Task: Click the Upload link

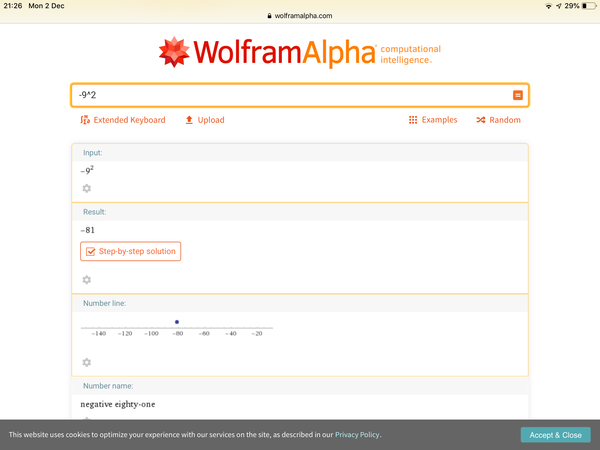Action: (x=205, y=120)
